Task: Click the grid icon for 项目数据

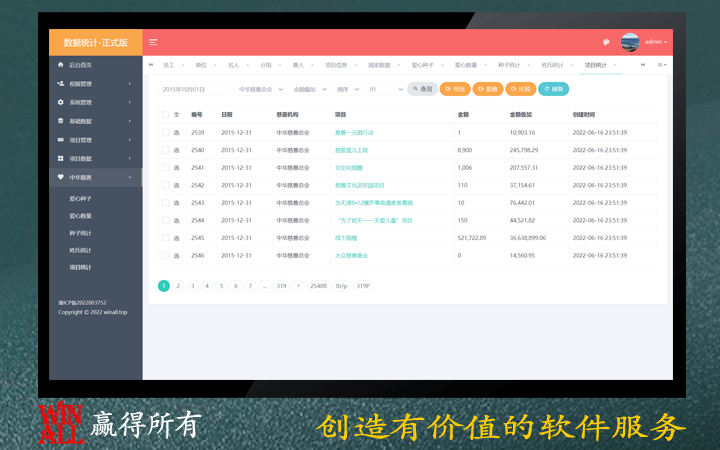Action: point(60,158)
